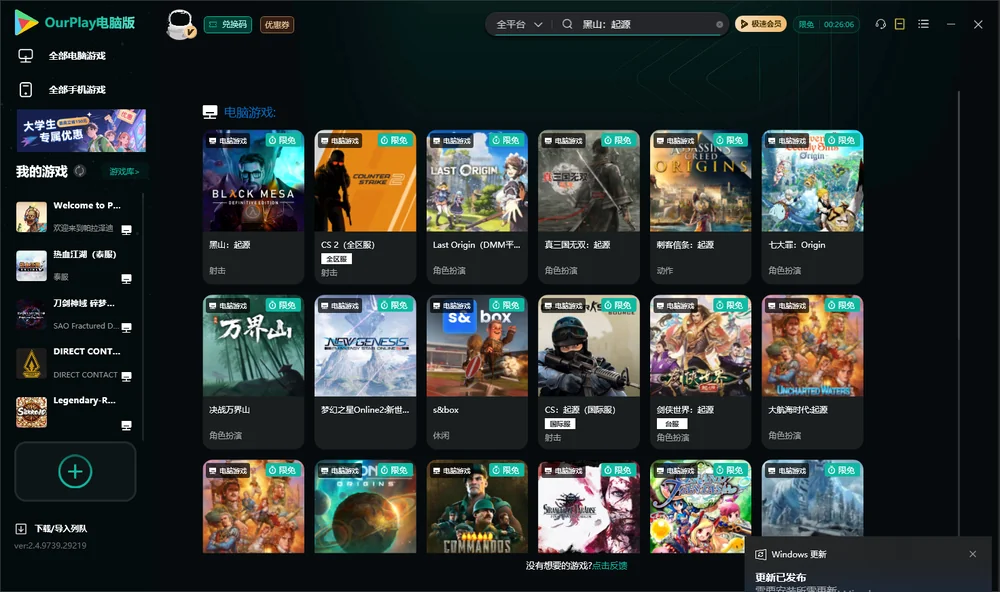
Task: Click the refresh icon beside 我的游戏
Action: [x=80, y=171]
